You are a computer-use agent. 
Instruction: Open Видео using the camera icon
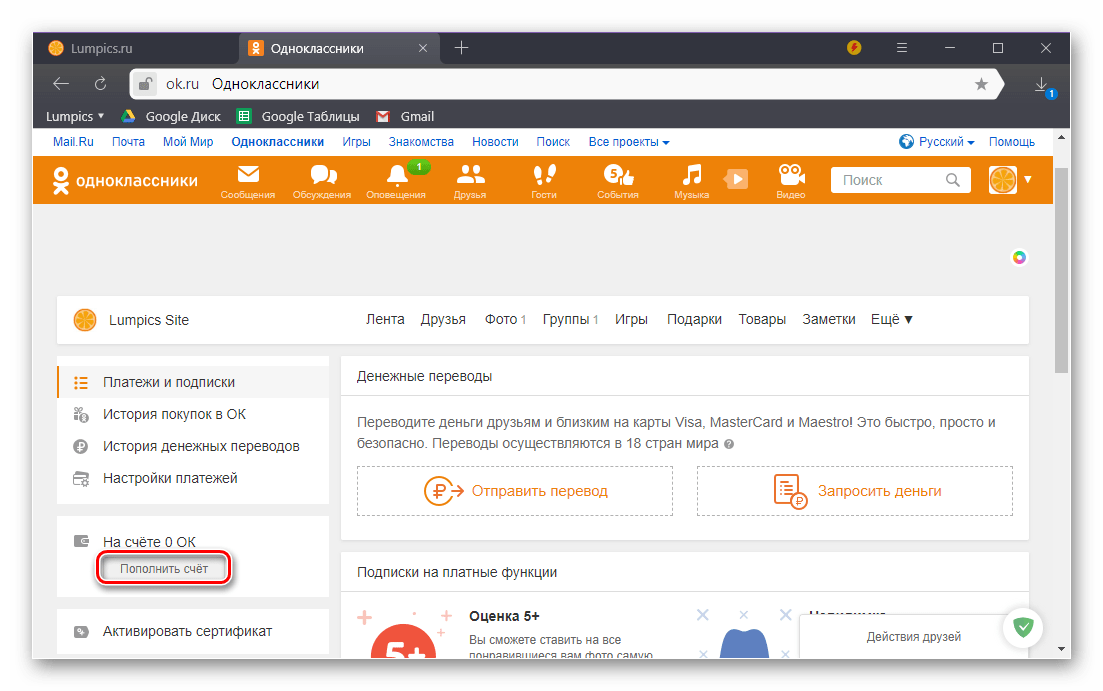pos(790,181)
